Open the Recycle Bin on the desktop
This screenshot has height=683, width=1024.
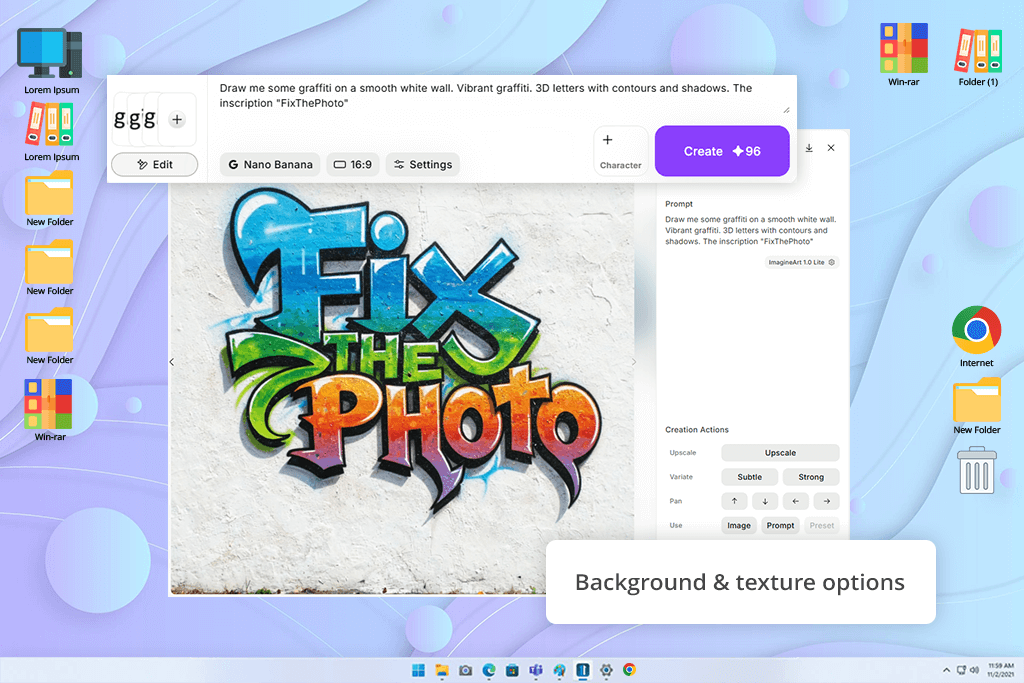point(976,470)
